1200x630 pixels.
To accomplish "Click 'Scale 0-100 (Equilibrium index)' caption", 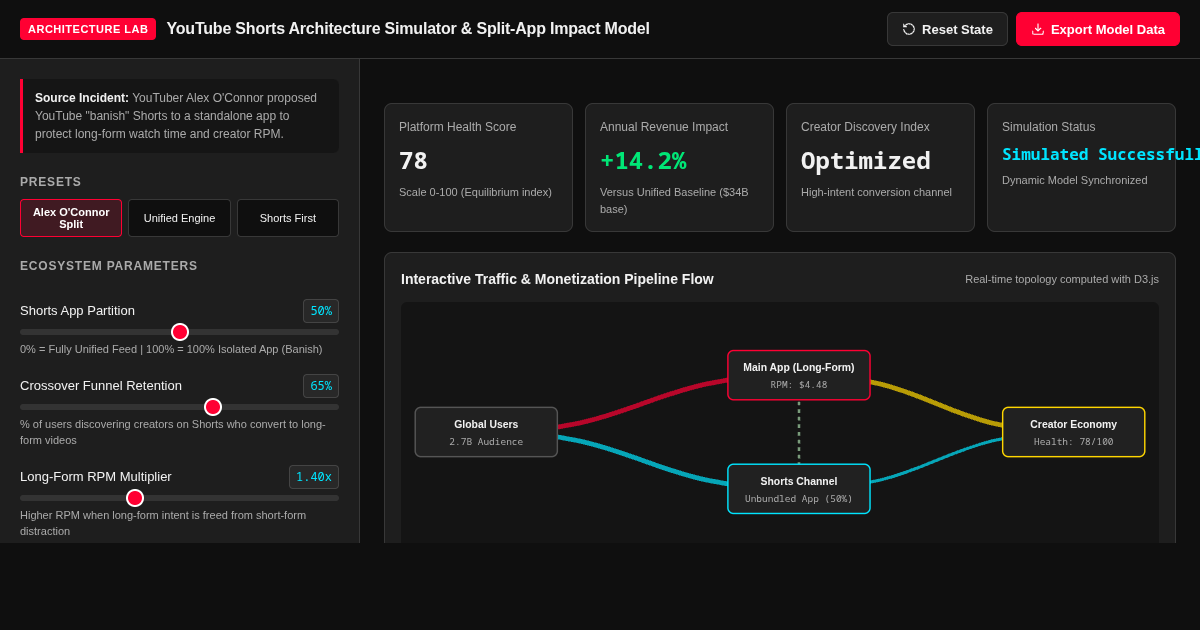I will [475, 192].
